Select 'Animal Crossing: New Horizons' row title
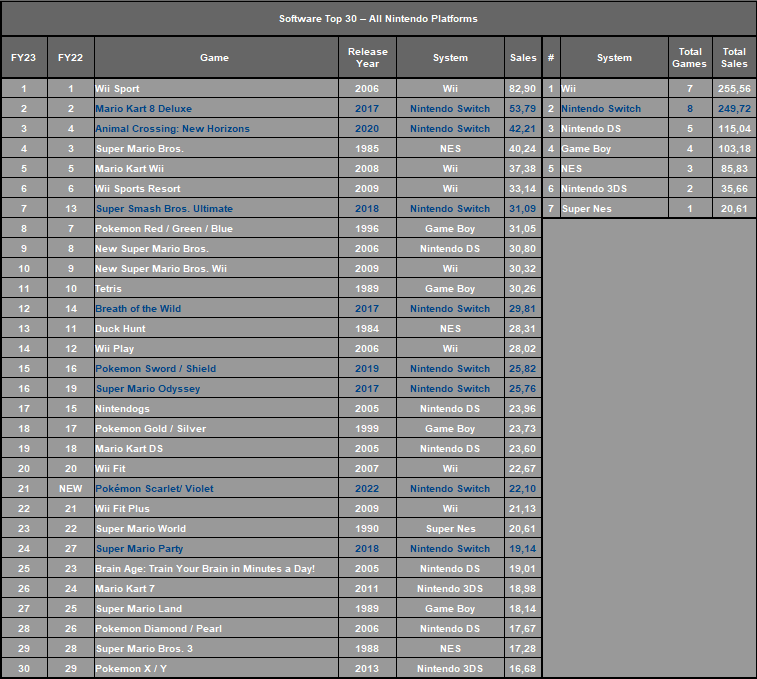Screen dimensions: 757x679 pyautogui.click(x=172, y=128)
